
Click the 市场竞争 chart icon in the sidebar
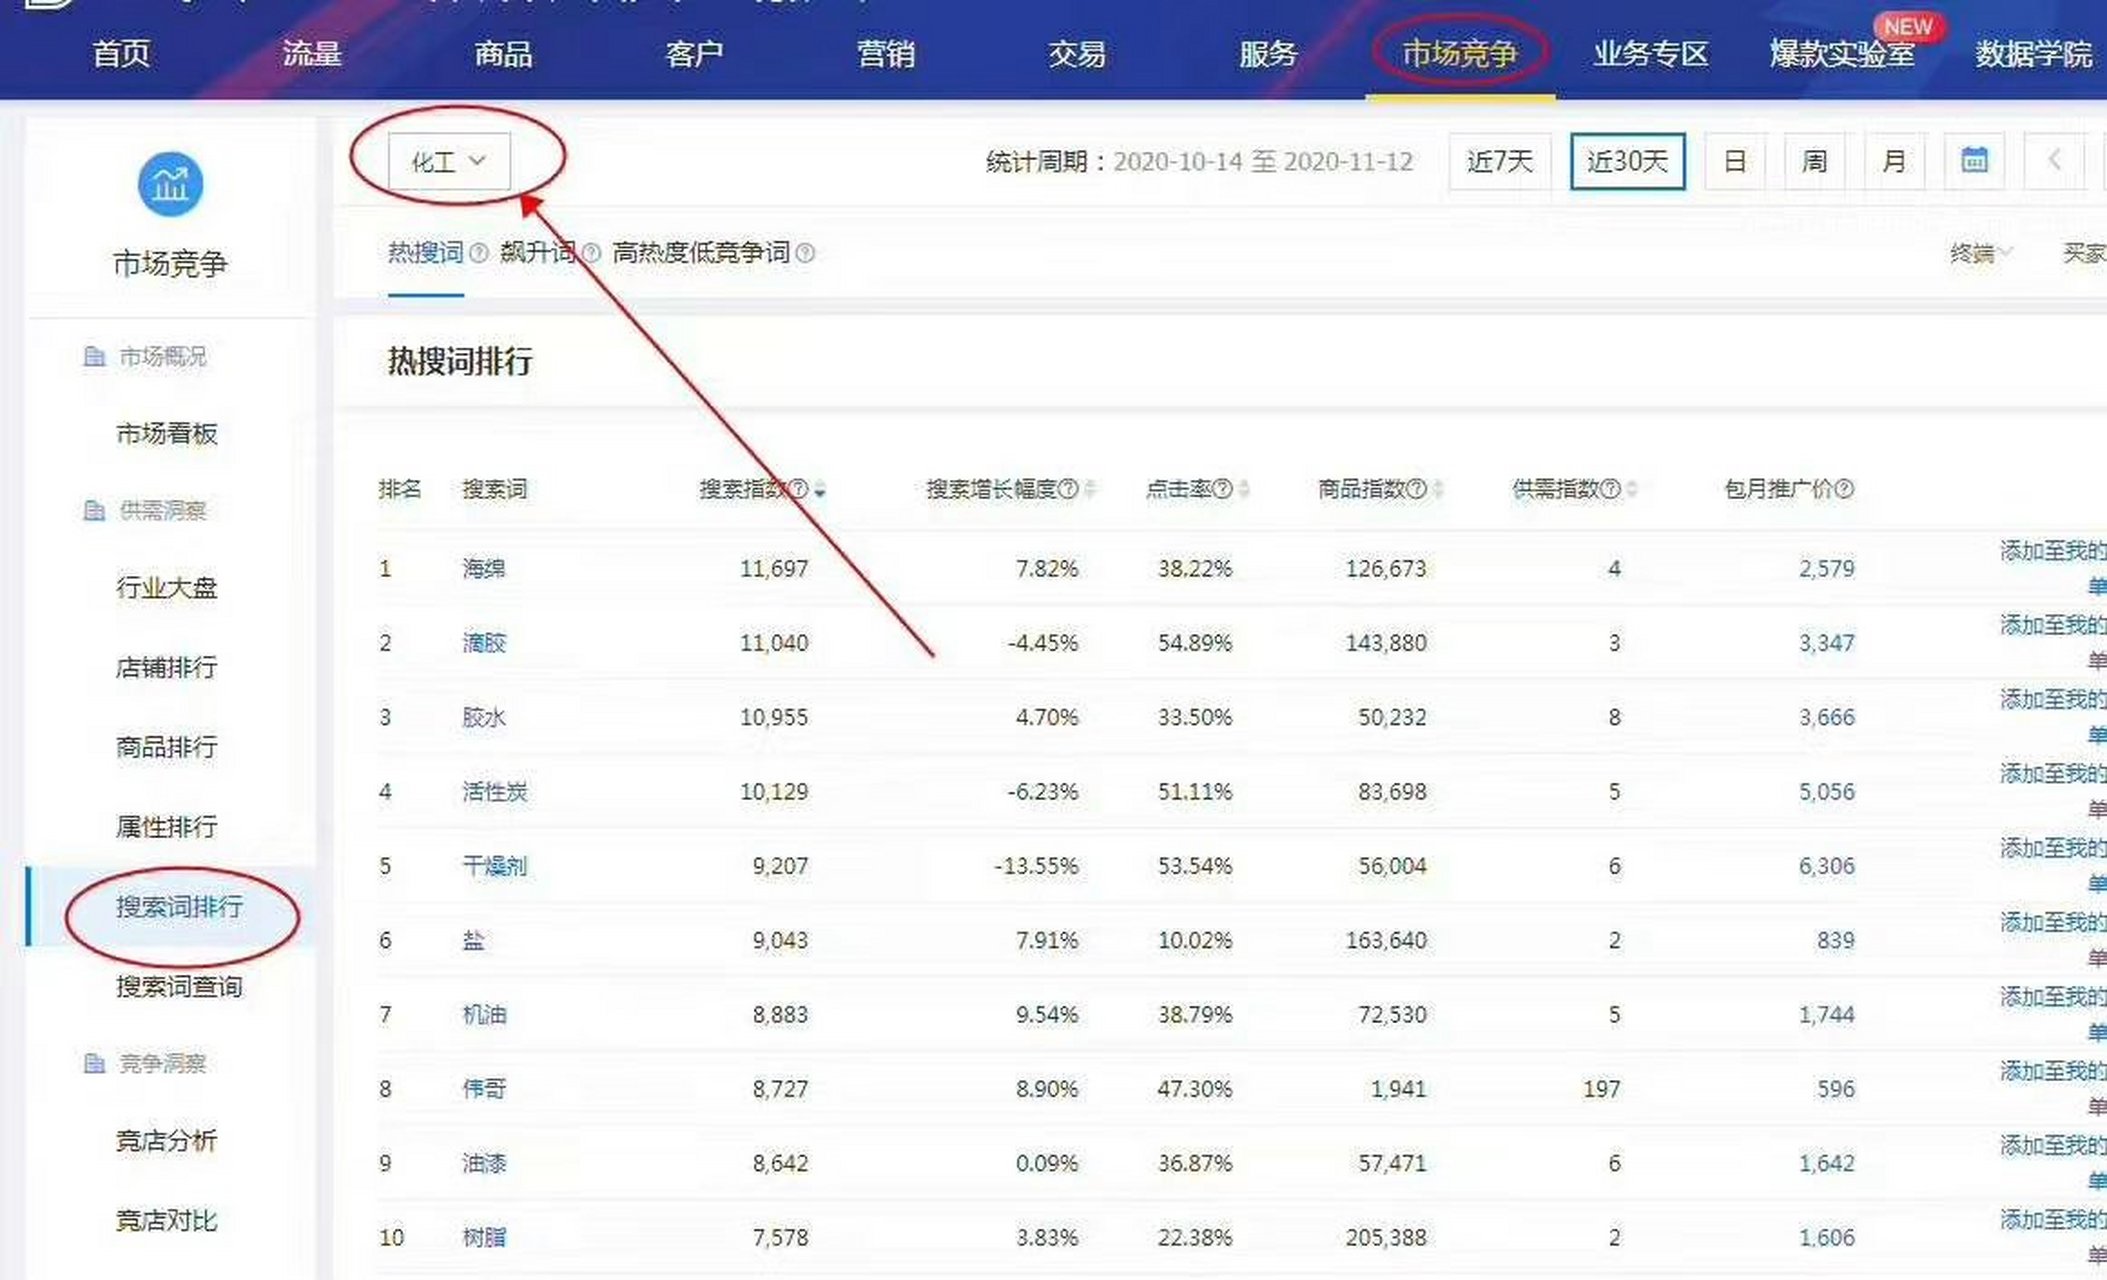[x=169, y=183]
